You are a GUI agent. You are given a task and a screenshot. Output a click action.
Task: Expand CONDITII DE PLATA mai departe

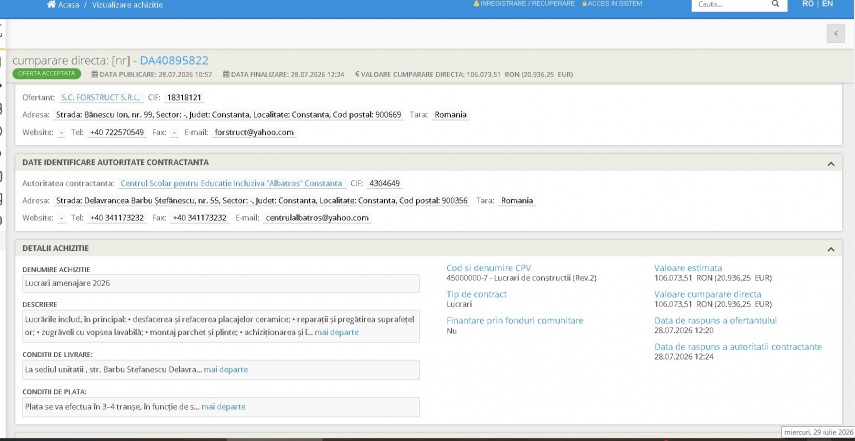(x=223, y=407)
